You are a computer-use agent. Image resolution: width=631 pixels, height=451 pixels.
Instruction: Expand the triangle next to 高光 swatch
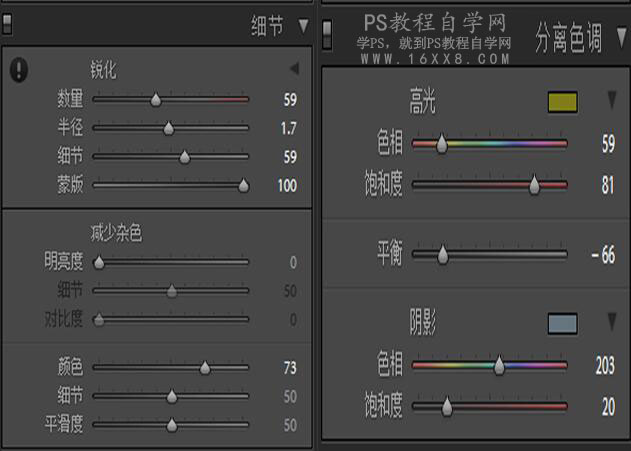tap(610, 101)
